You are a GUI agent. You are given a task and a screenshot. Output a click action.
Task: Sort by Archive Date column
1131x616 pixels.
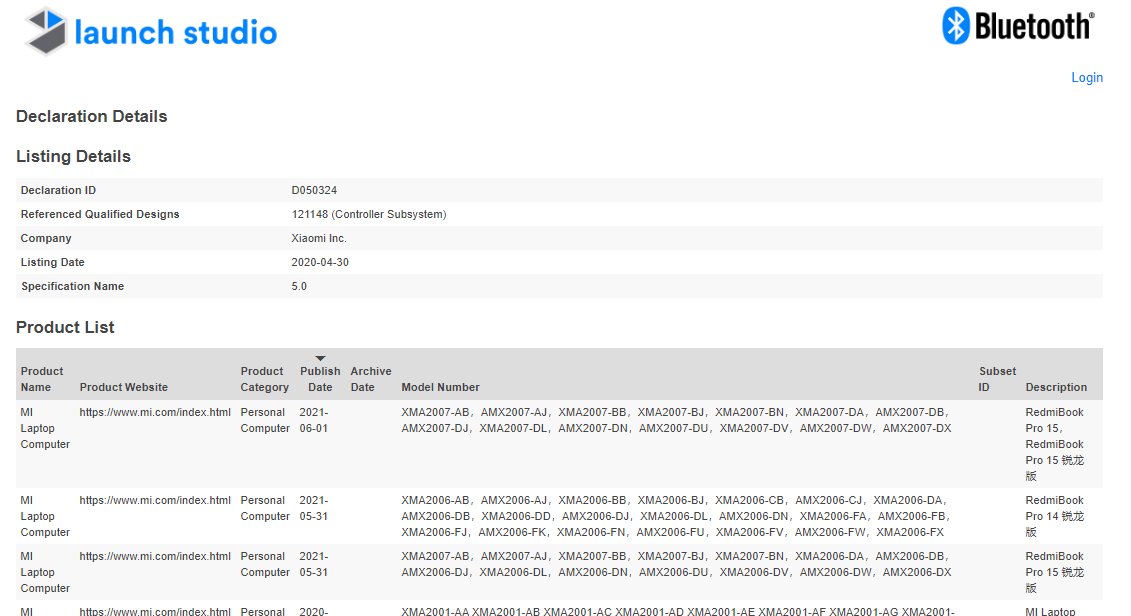pyautogui.click(x=371, y=379)
